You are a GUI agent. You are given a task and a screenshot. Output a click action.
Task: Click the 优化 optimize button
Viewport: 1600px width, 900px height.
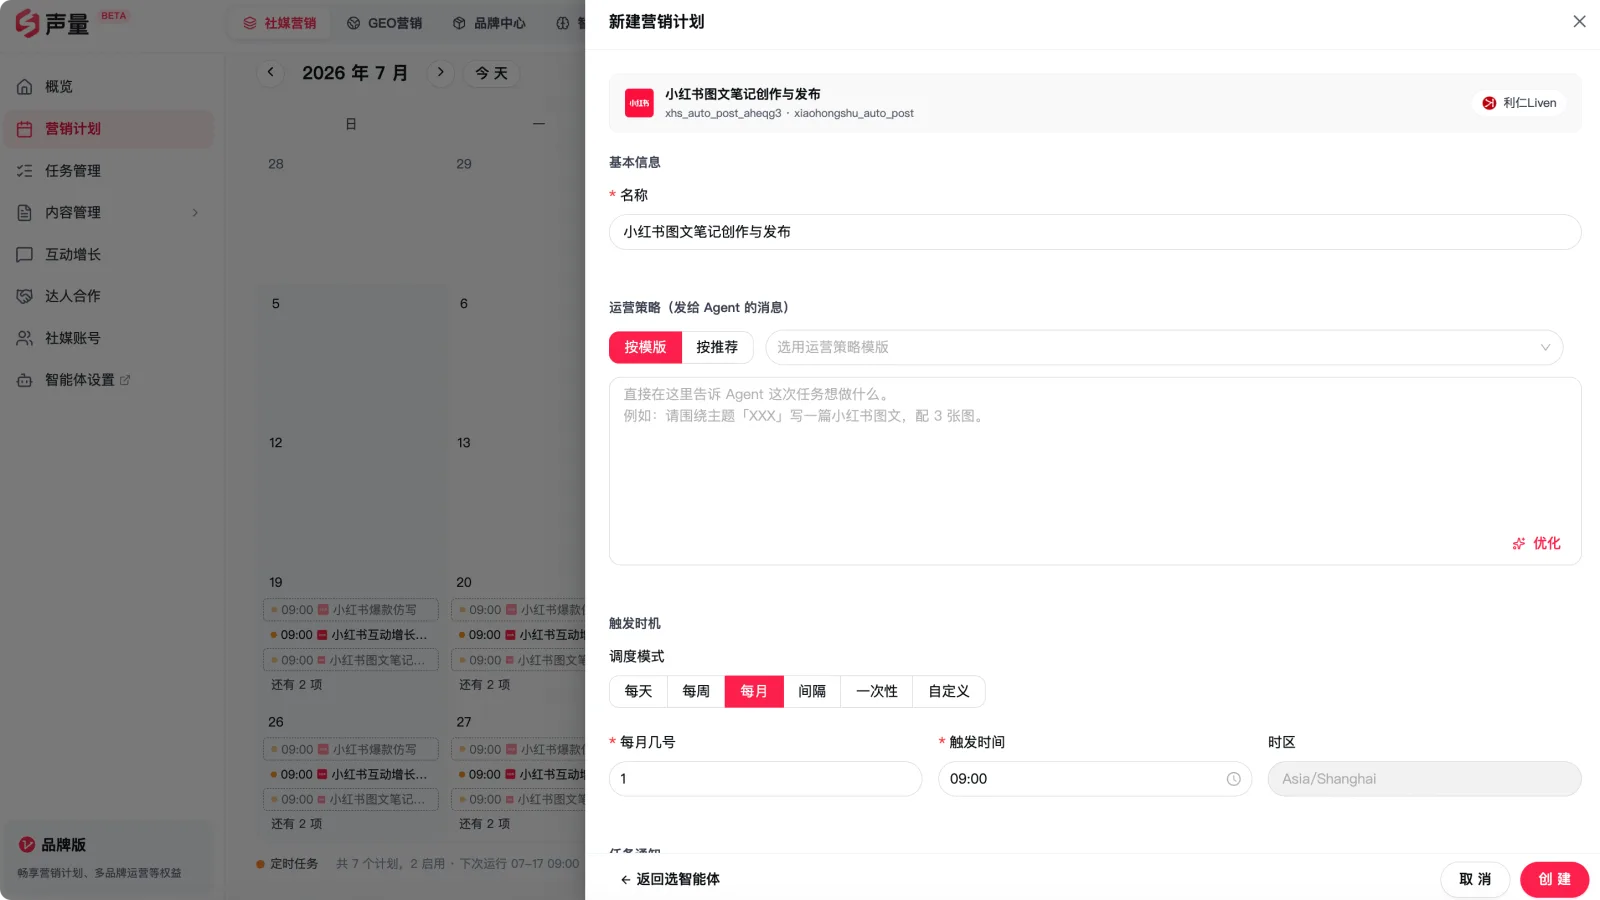tap(1536, 544)
